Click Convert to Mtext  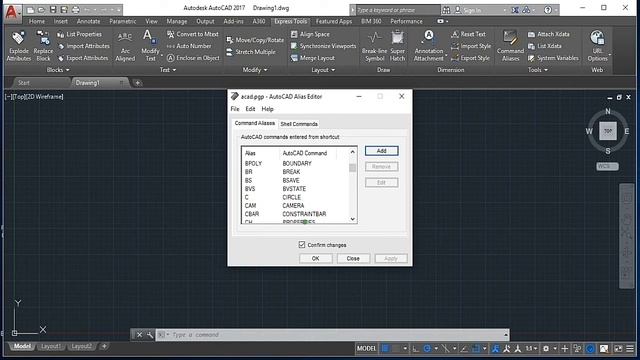(x=193, y=34)
